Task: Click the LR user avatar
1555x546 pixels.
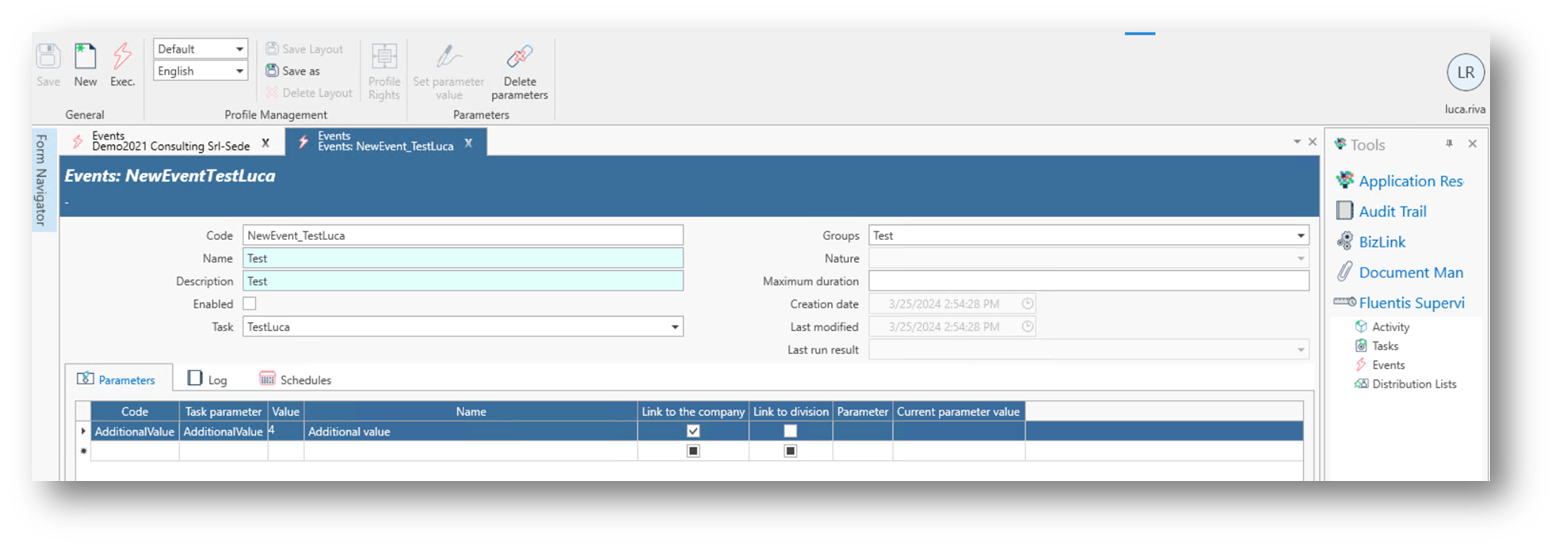Action: 1465,73
